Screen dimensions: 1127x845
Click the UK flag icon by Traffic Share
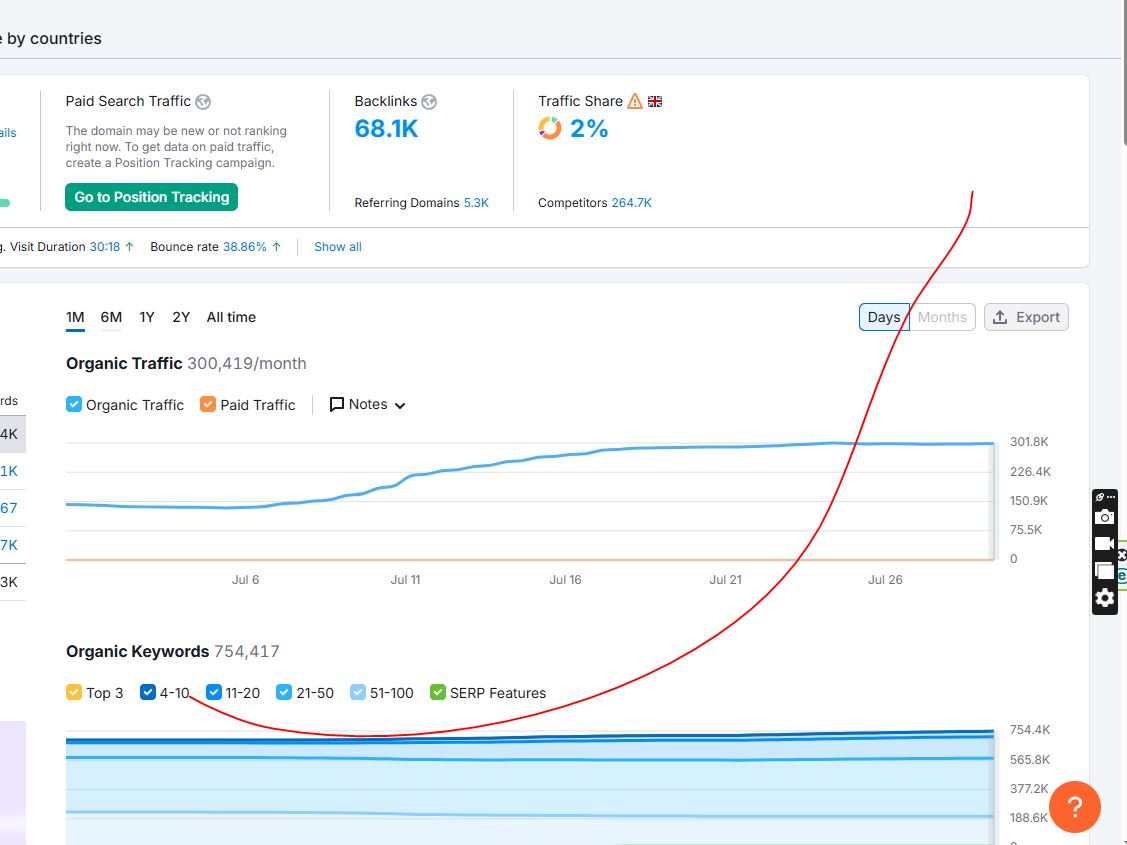[x=655, y=101]
